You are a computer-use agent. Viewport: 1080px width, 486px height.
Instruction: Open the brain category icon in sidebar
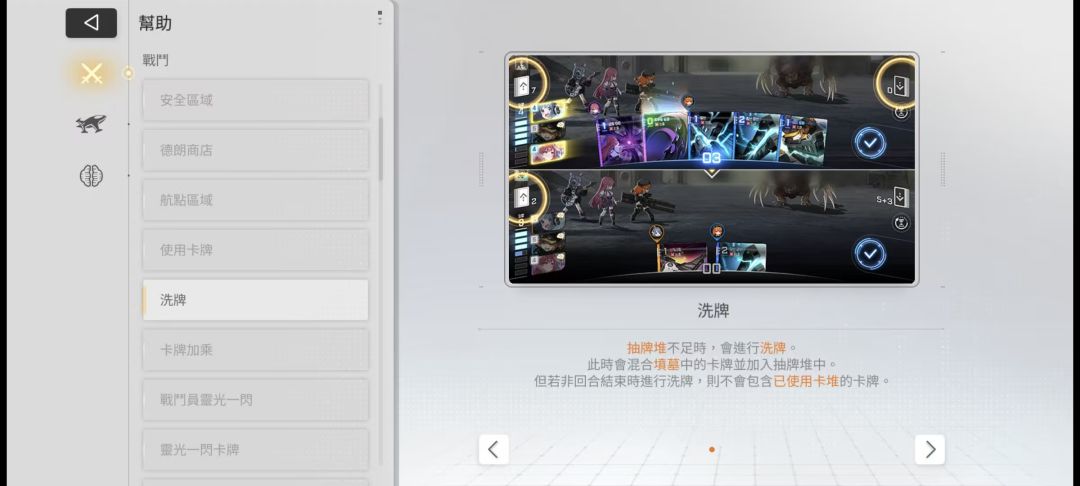point(91,176)
